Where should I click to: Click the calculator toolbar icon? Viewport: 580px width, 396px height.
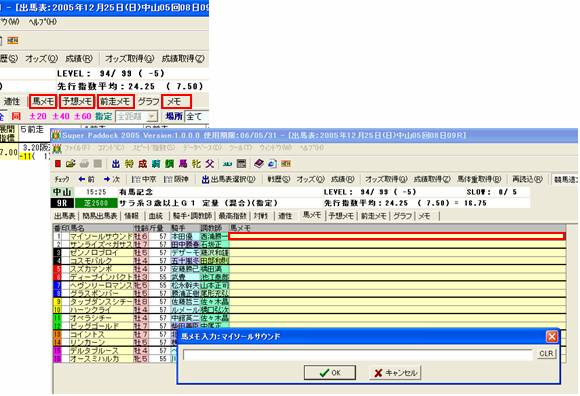click(x=242, y=163)
